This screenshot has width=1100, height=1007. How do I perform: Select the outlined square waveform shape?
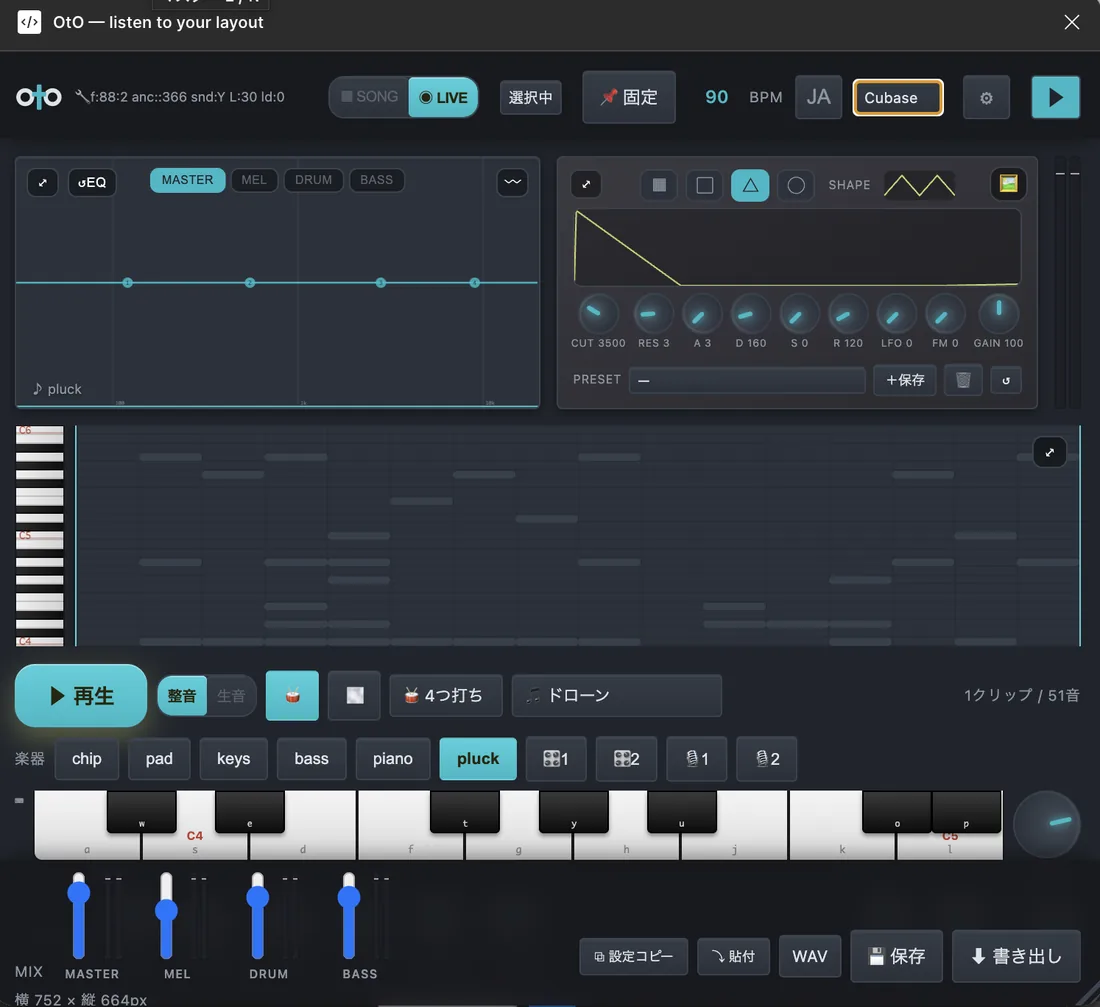click(x=704, y=185)
